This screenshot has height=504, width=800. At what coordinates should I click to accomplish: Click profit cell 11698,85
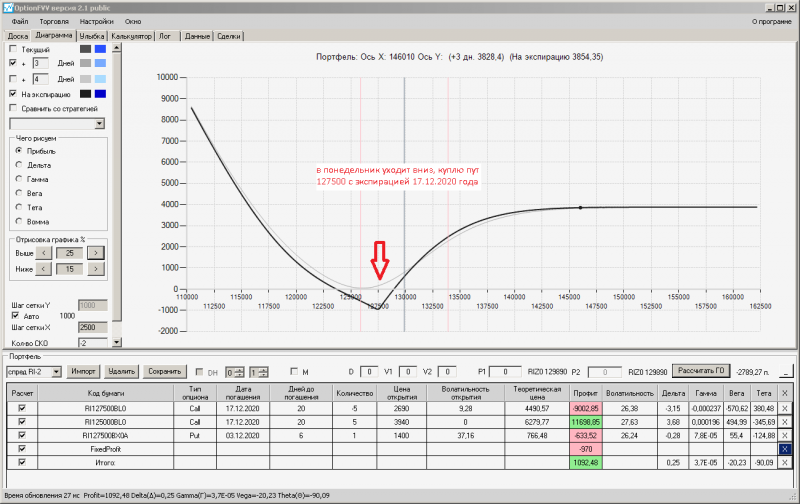(585, 422)
